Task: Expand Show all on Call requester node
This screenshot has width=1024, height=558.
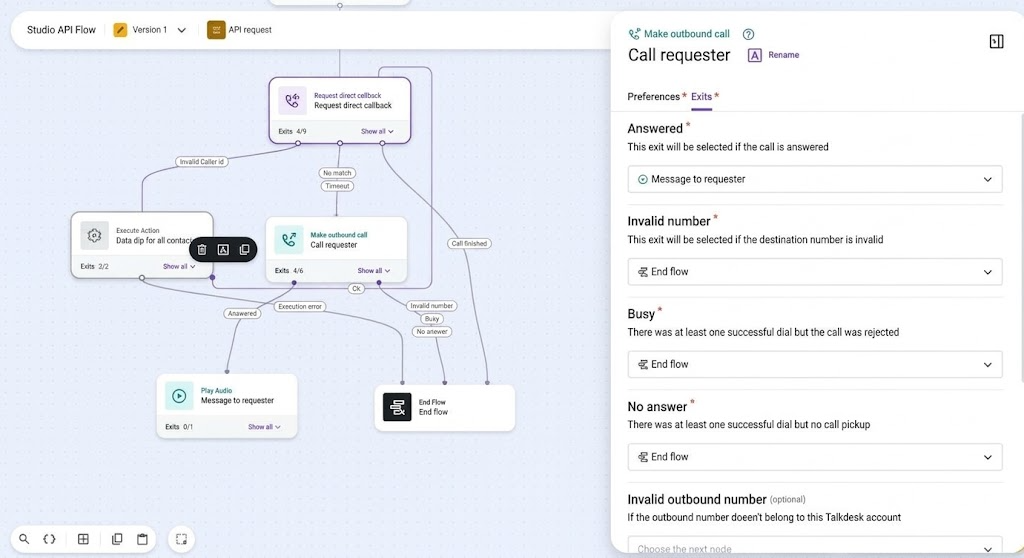Action: pyautogui.click(x=374, y=271)
